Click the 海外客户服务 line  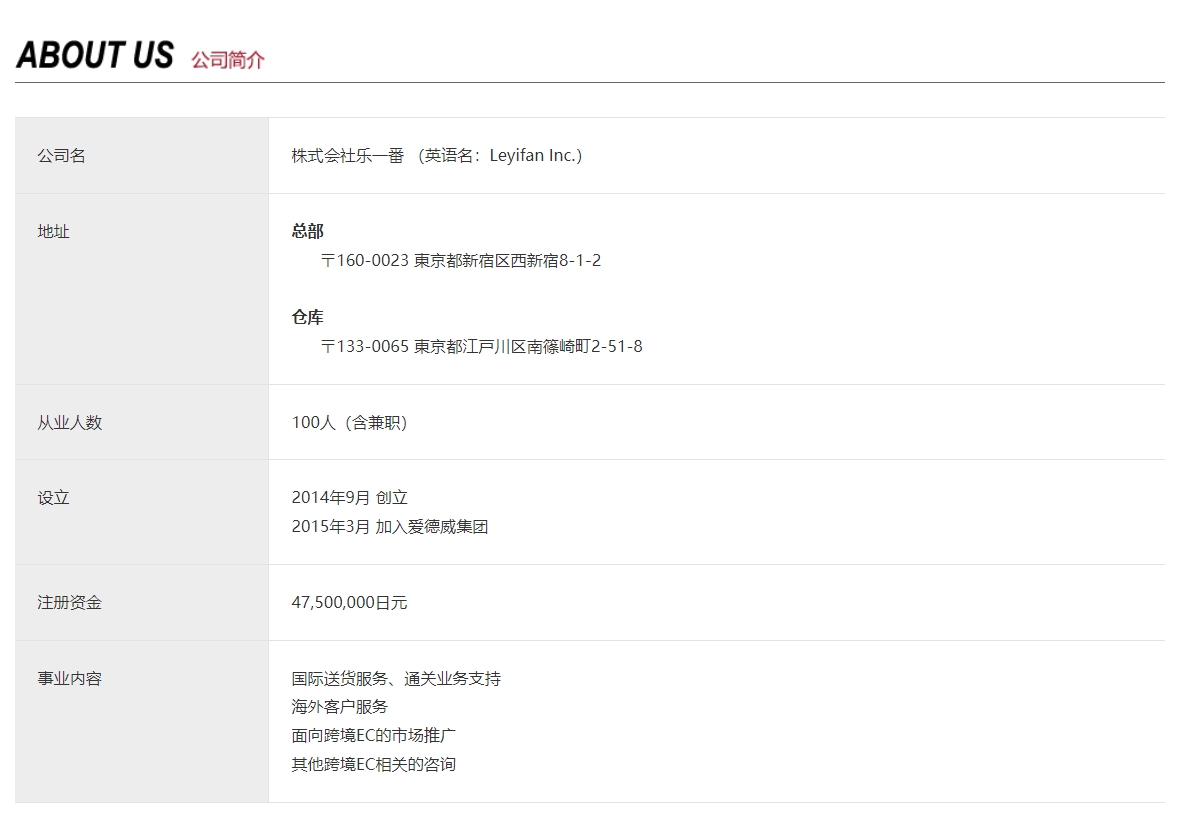coord(340,707)
